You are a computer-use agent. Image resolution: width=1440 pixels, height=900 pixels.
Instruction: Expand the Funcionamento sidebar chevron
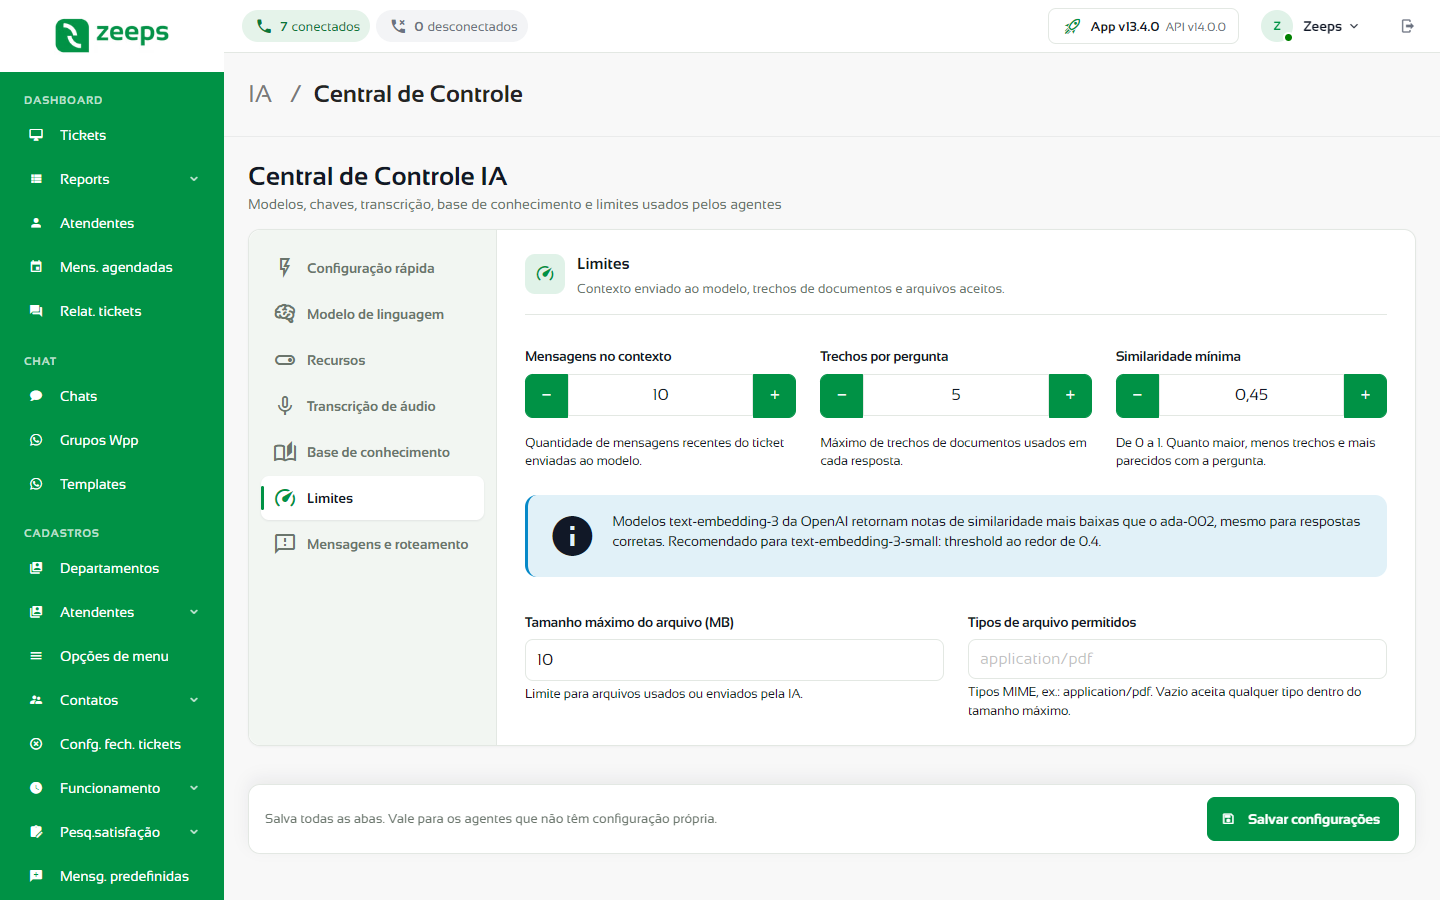click(194, 788)
